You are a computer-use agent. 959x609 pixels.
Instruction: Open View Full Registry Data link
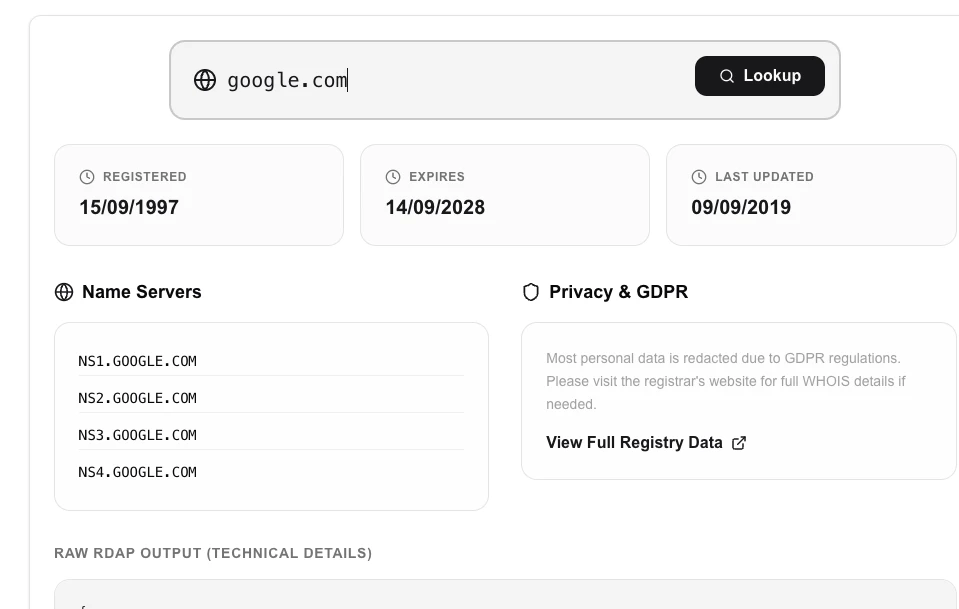click(634, 442)
